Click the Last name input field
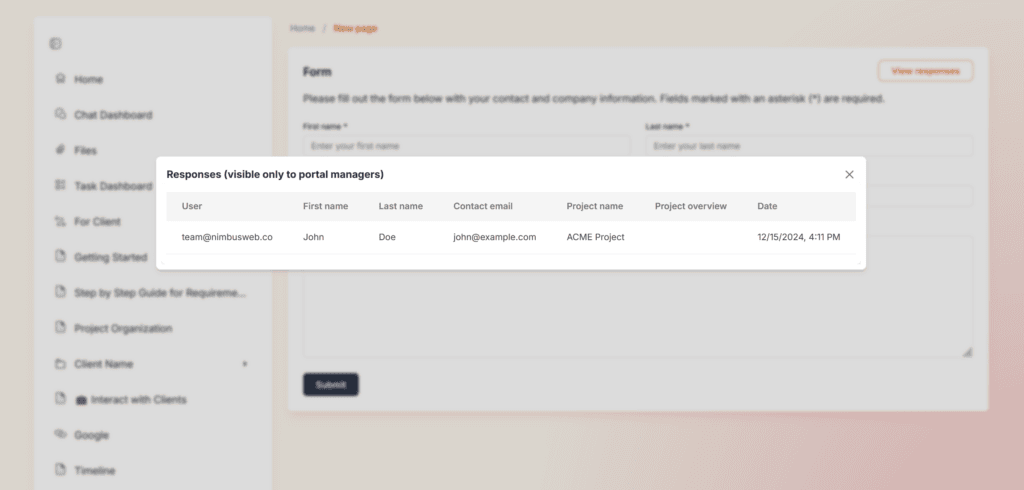1024x490 pixels. (809, 146)
